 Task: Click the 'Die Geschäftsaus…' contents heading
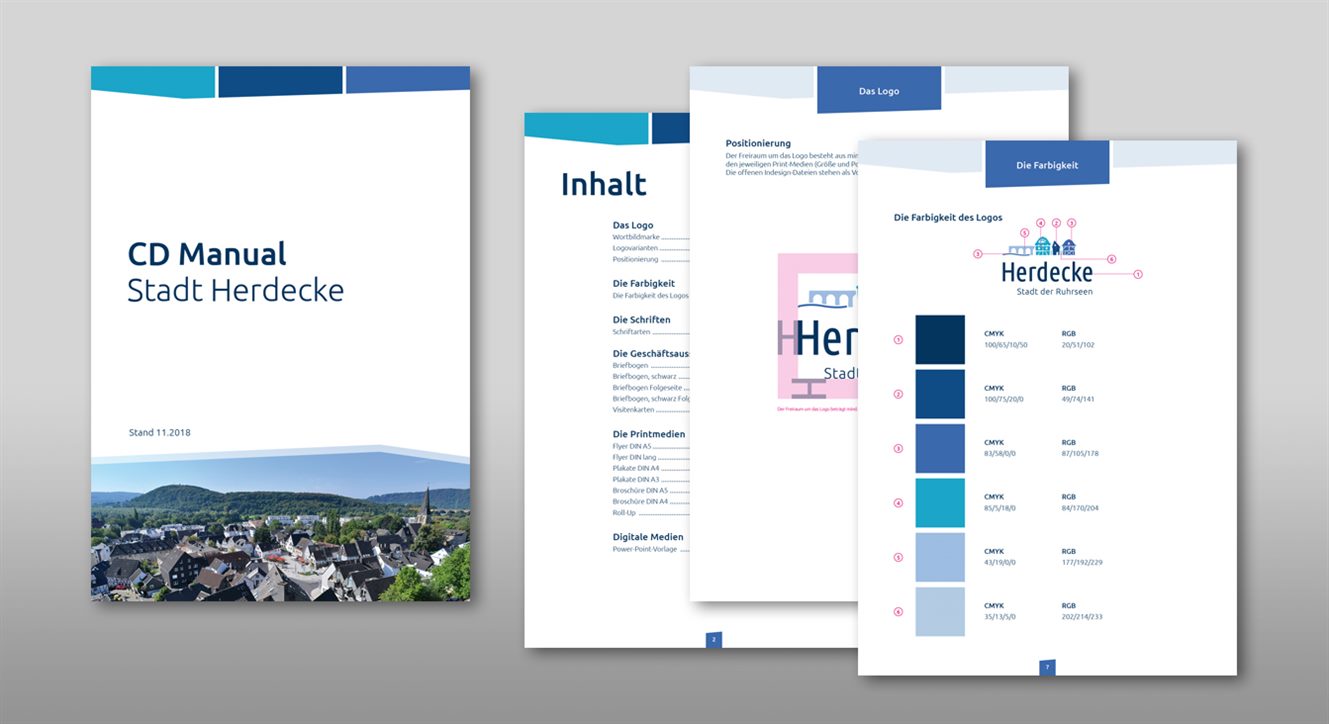tap(651, 354)
